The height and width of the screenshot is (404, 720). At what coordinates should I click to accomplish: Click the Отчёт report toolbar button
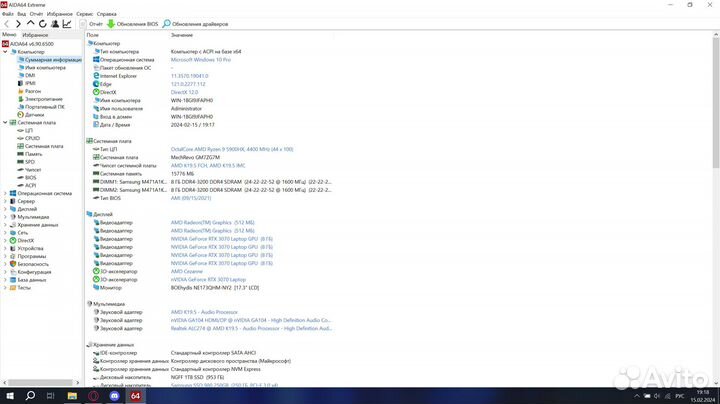tap(91, 24)
